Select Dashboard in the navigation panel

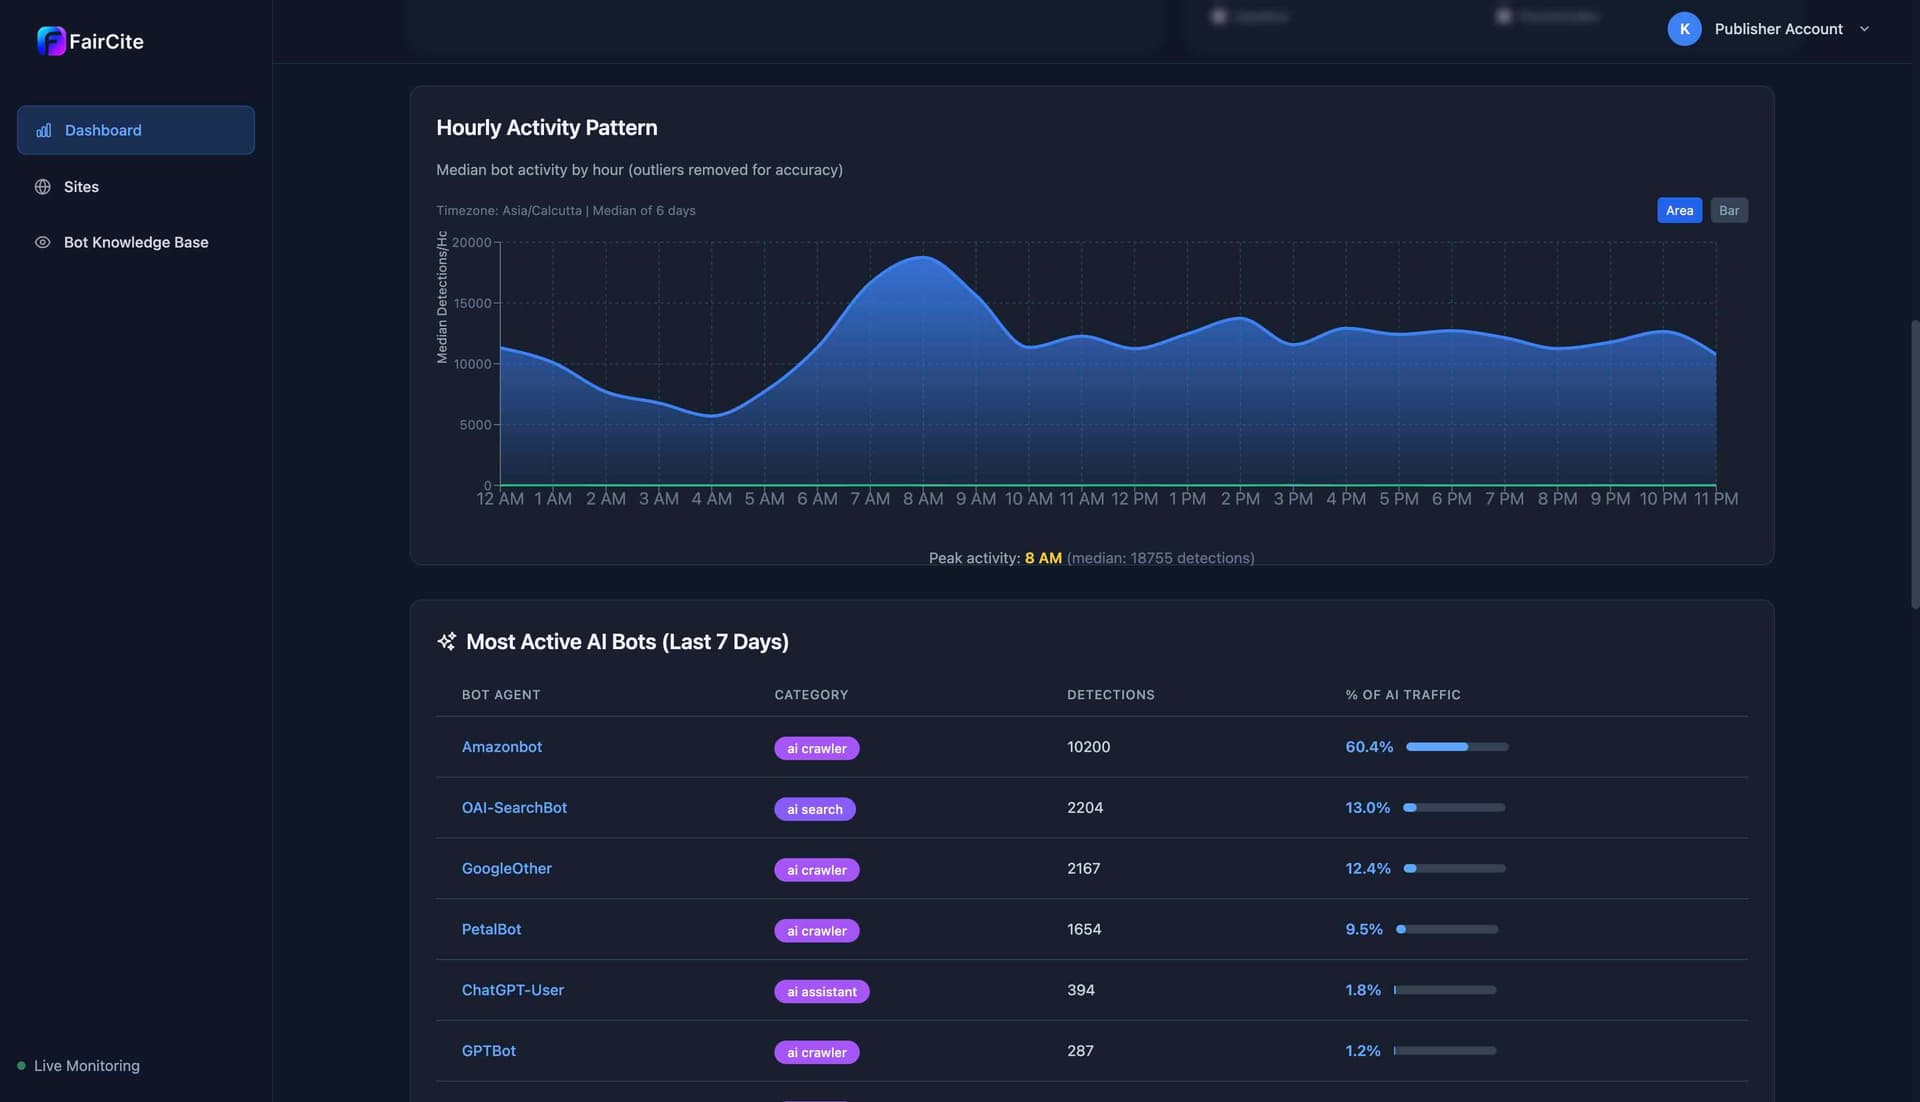pyautogui.click(x=103, y=130)
